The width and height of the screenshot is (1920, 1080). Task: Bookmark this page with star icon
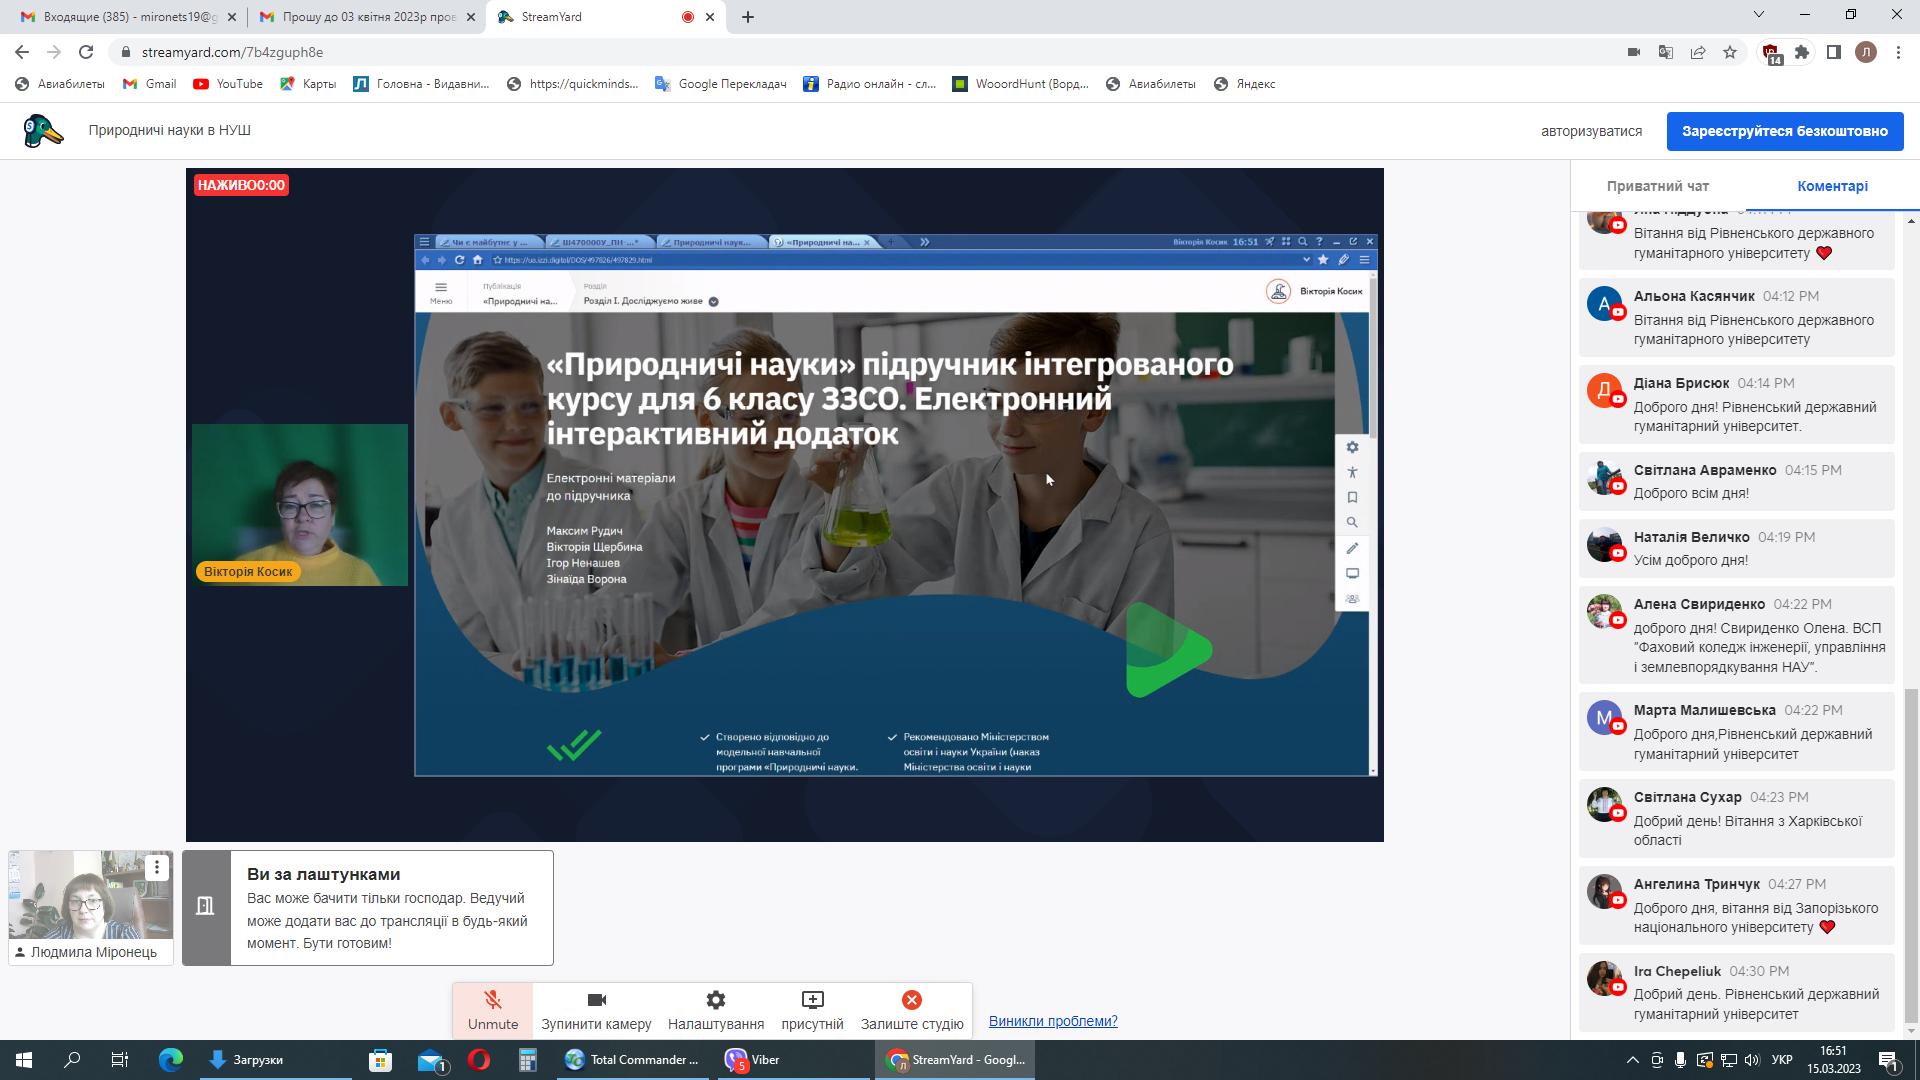click(x=1729, y=52)
